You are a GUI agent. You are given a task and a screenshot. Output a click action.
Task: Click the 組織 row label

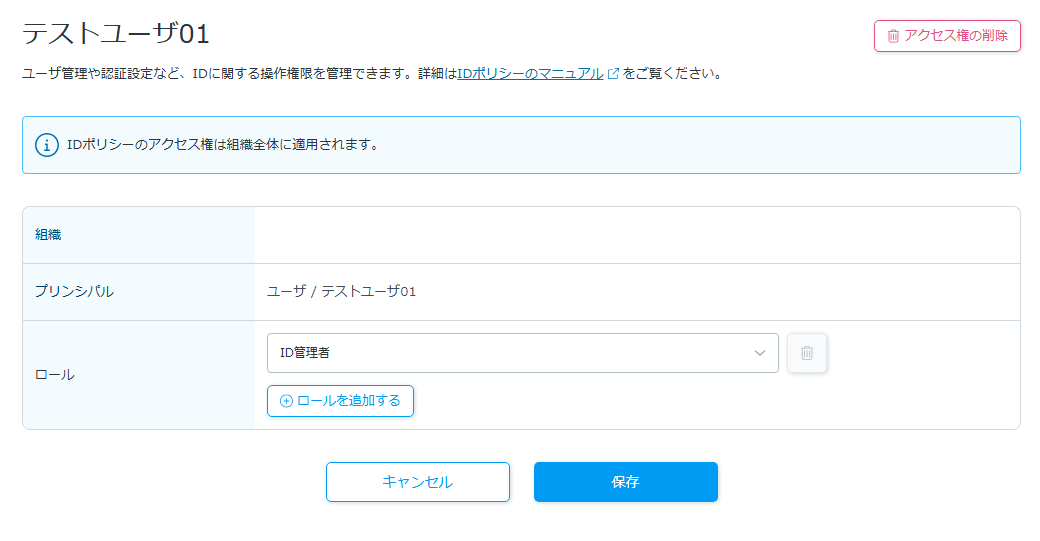click(49, 235)
